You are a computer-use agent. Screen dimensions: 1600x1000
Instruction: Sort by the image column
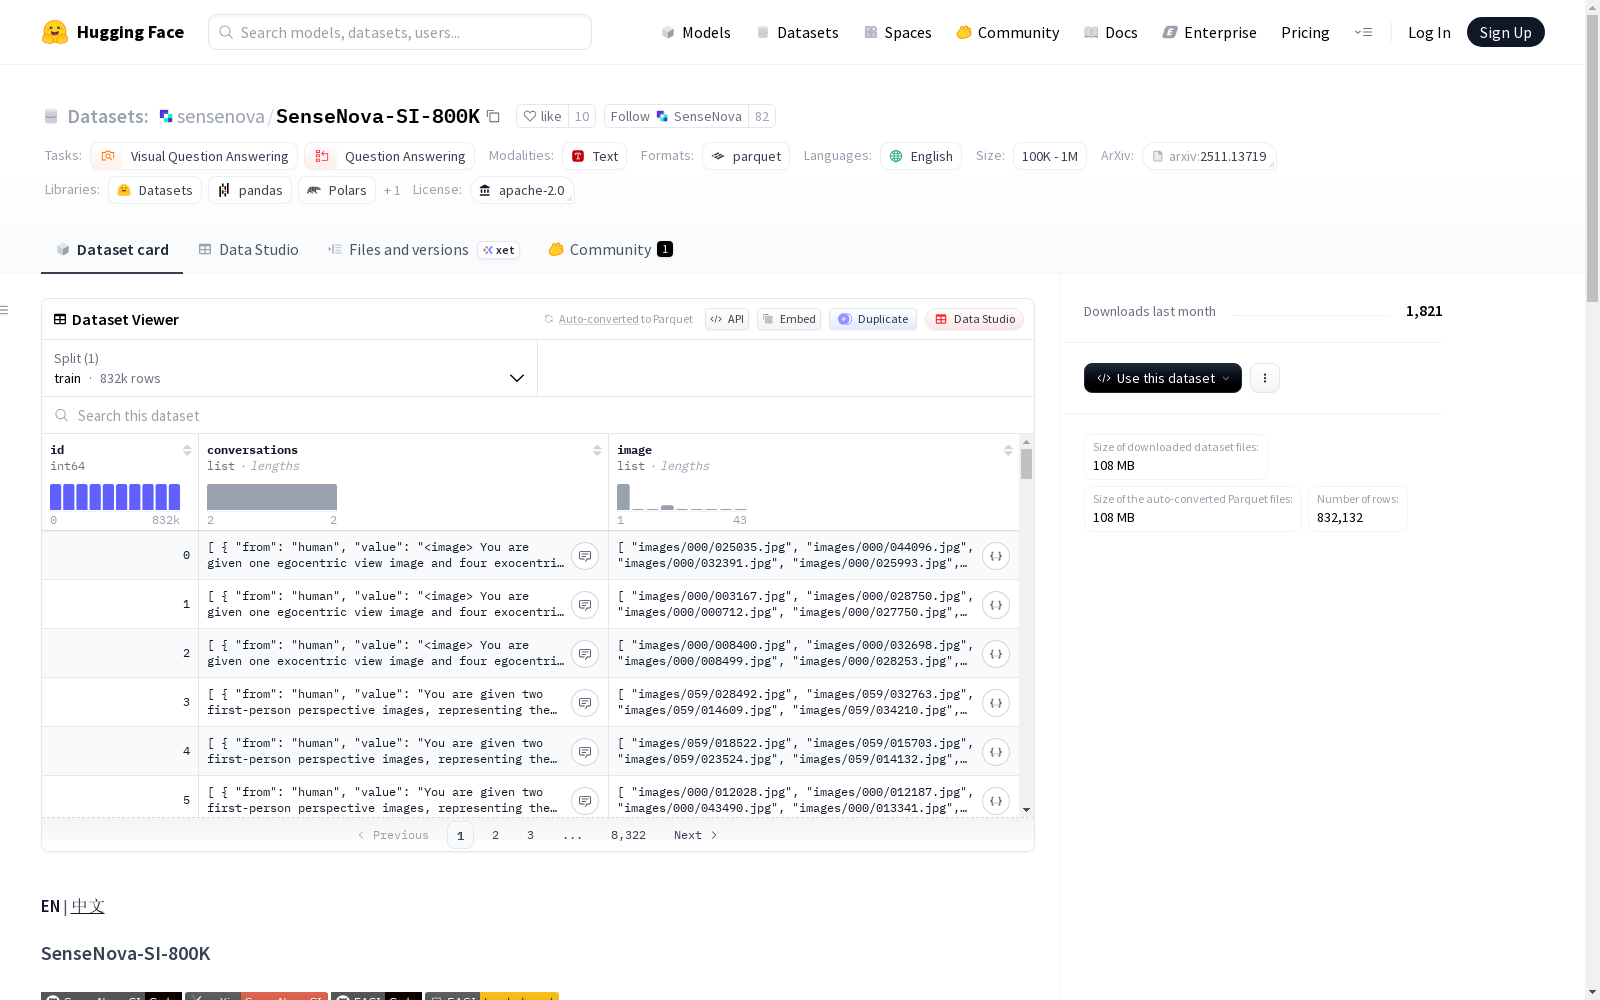[x=1008, y=450]
